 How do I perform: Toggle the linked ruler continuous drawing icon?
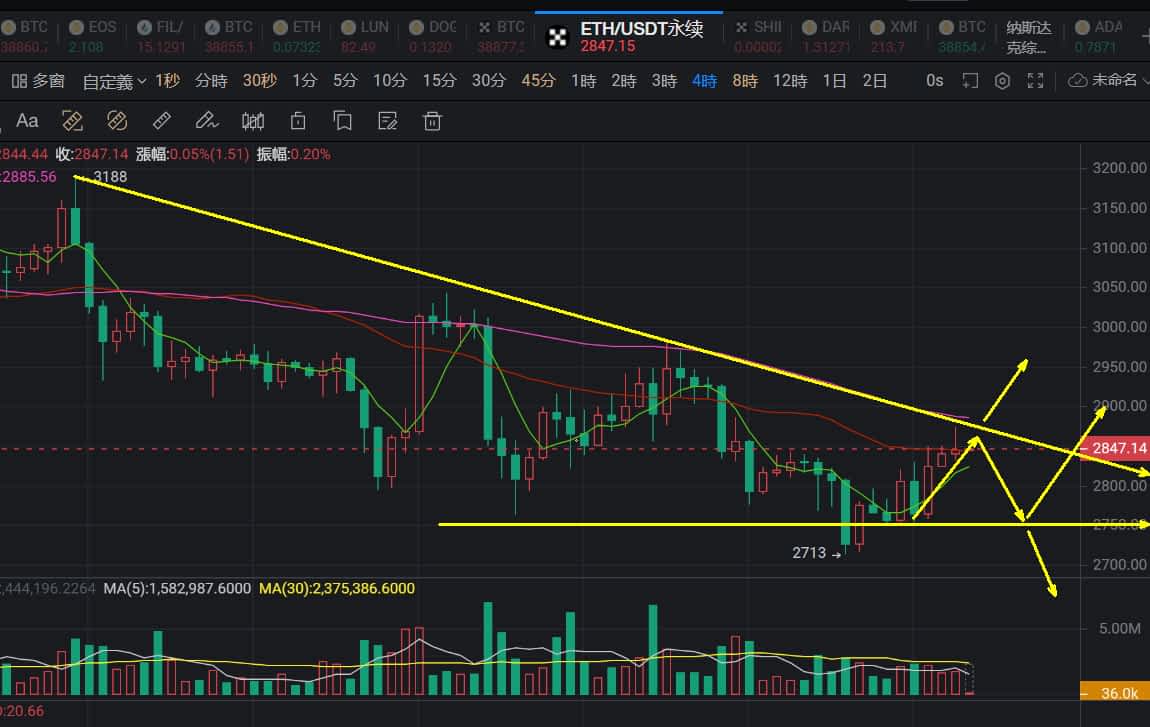(117, 120)
